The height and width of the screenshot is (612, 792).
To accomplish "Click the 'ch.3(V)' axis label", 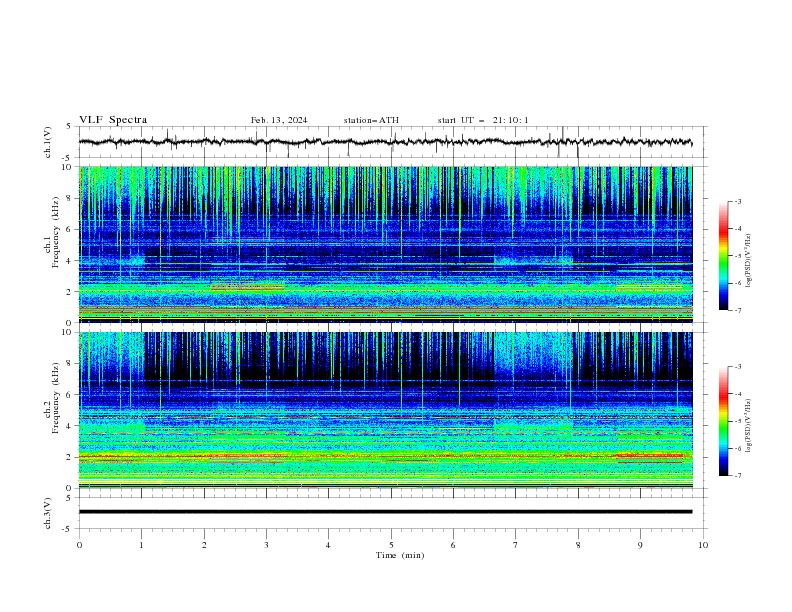I will [47, 514].
